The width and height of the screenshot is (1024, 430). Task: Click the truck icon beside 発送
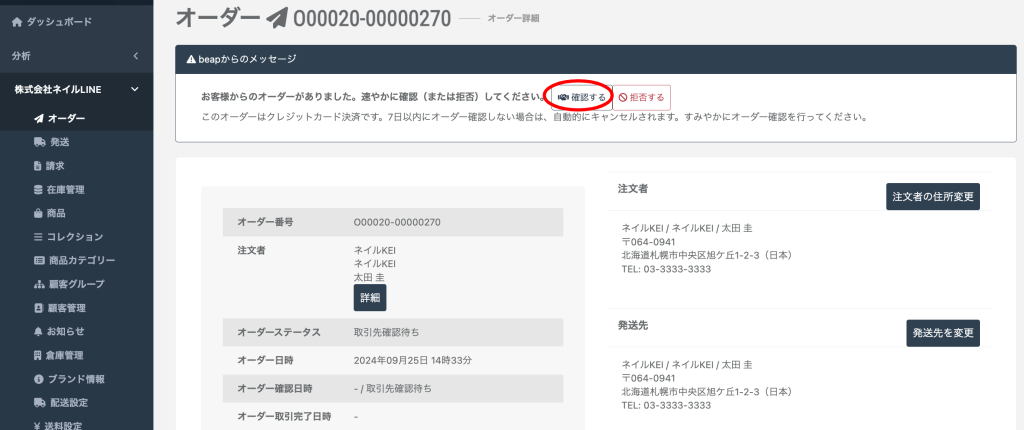pos(39,142)
